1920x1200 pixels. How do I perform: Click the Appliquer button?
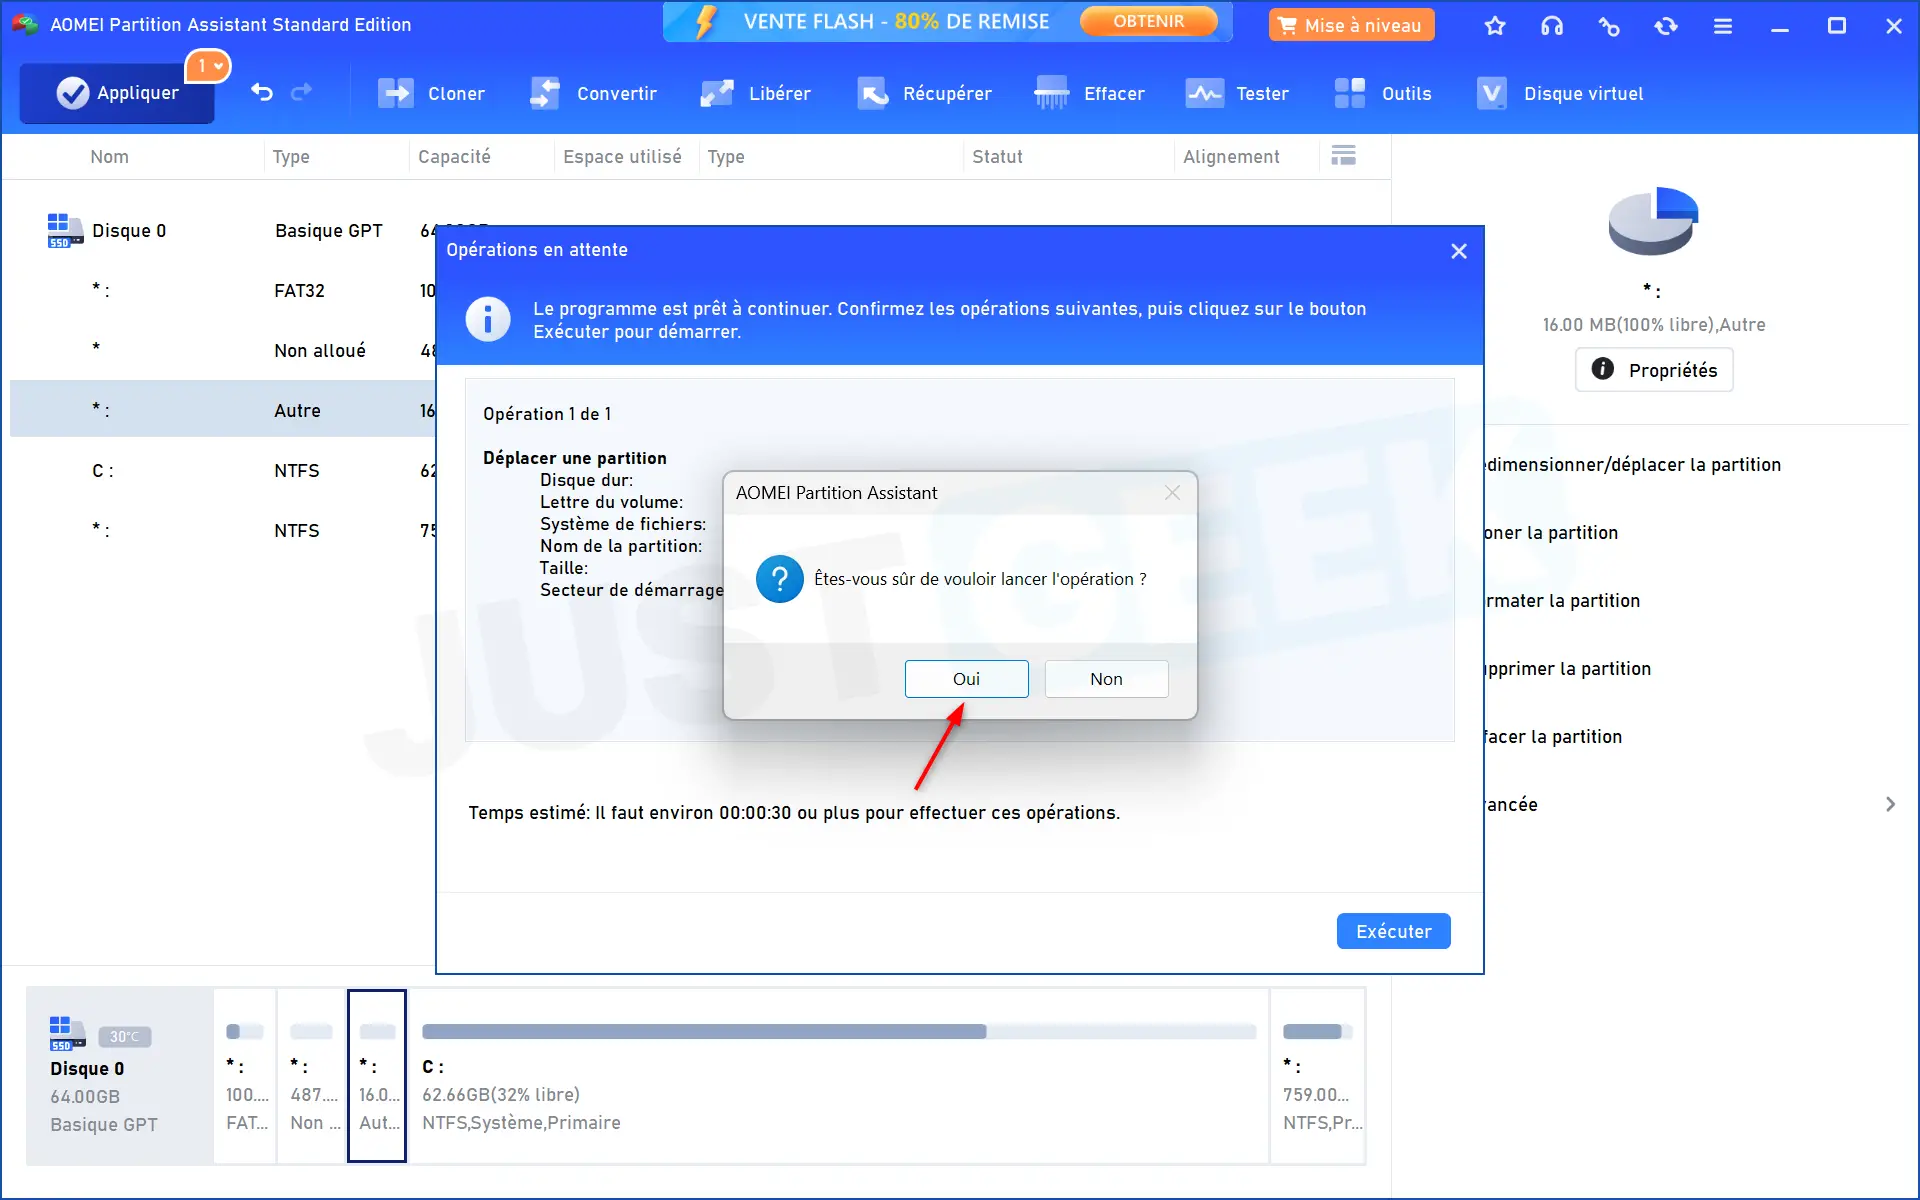point(117,93)
